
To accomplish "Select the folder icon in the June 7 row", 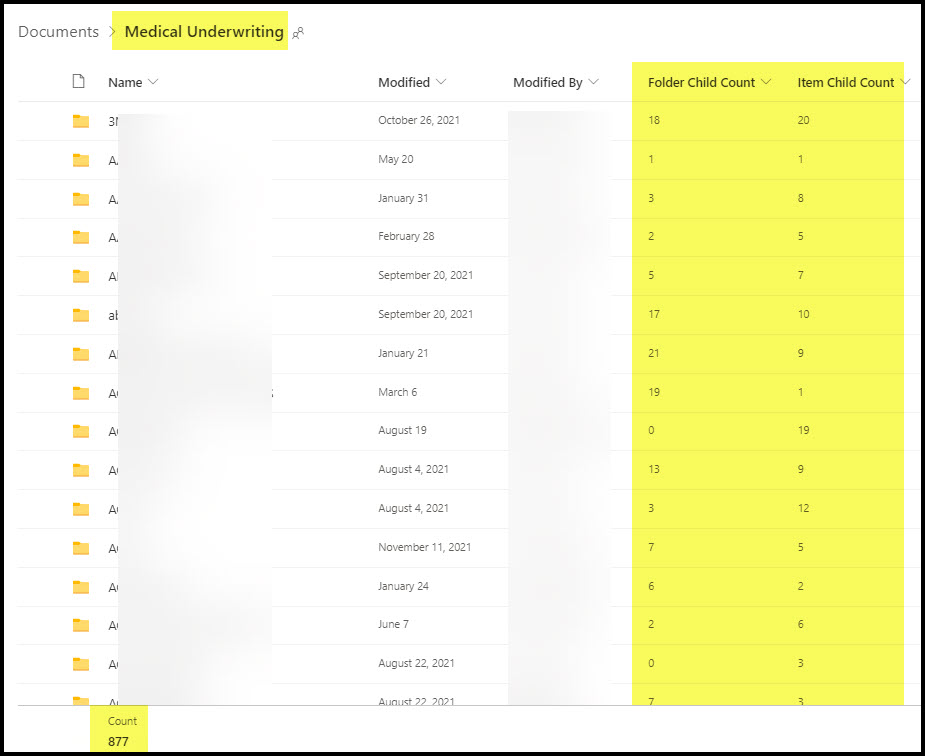I will [81, 625].
